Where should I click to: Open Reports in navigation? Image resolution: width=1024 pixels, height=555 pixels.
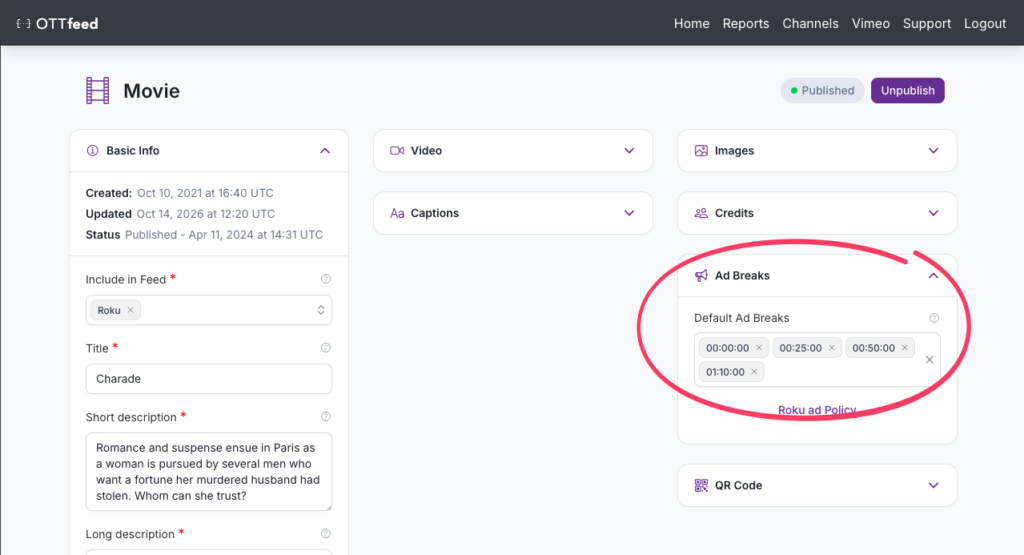tap(746, 24)
